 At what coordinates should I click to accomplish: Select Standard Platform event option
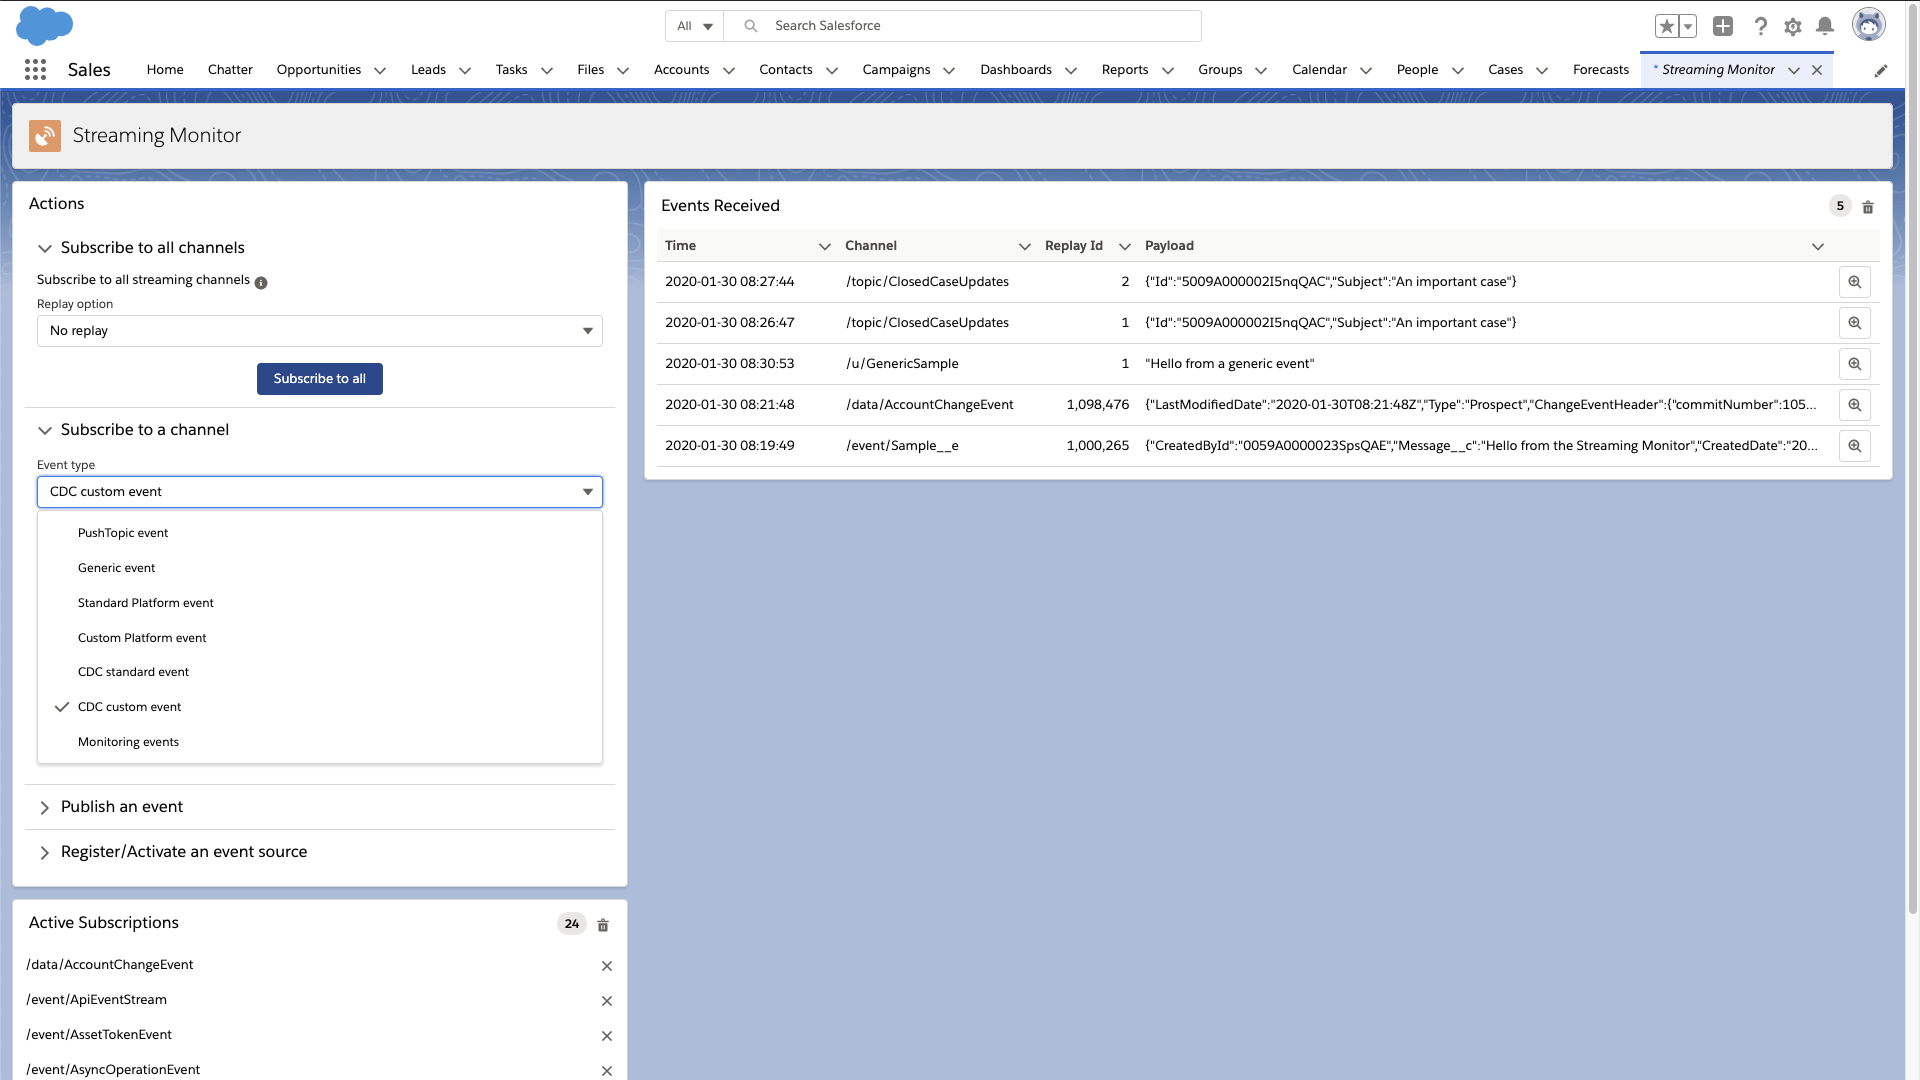coord(320,603)
